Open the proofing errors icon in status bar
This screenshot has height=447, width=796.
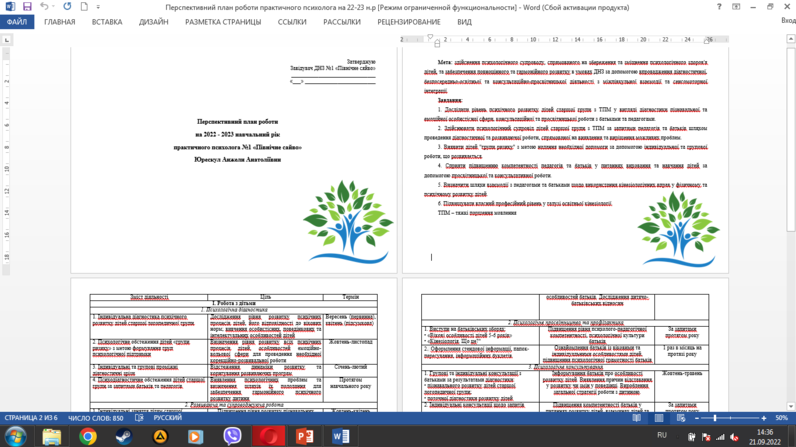[139, 418]
